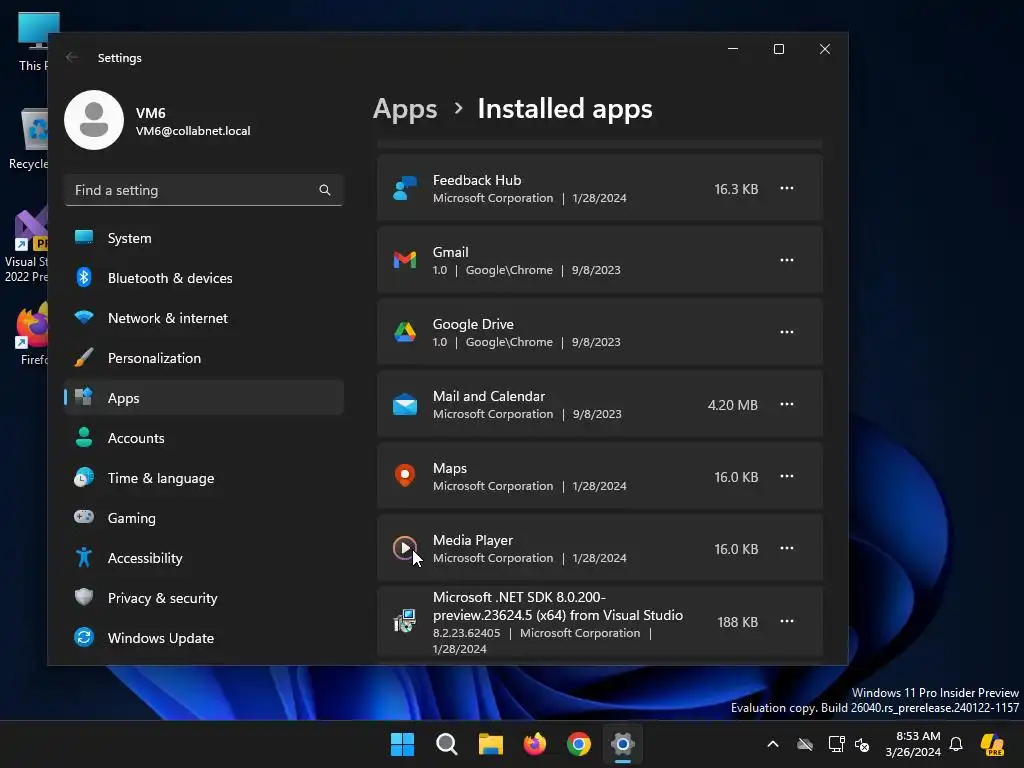Select Windows Update in the sidebar

click(204, 637)
